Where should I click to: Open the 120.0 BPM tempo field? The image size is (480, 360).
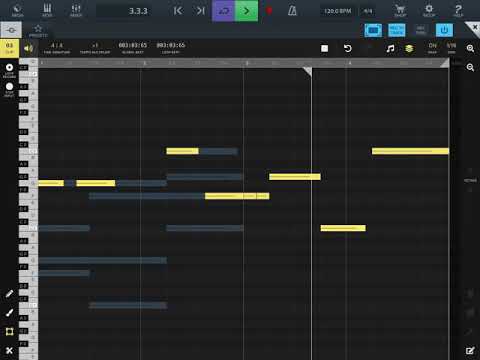click(337, 11)
